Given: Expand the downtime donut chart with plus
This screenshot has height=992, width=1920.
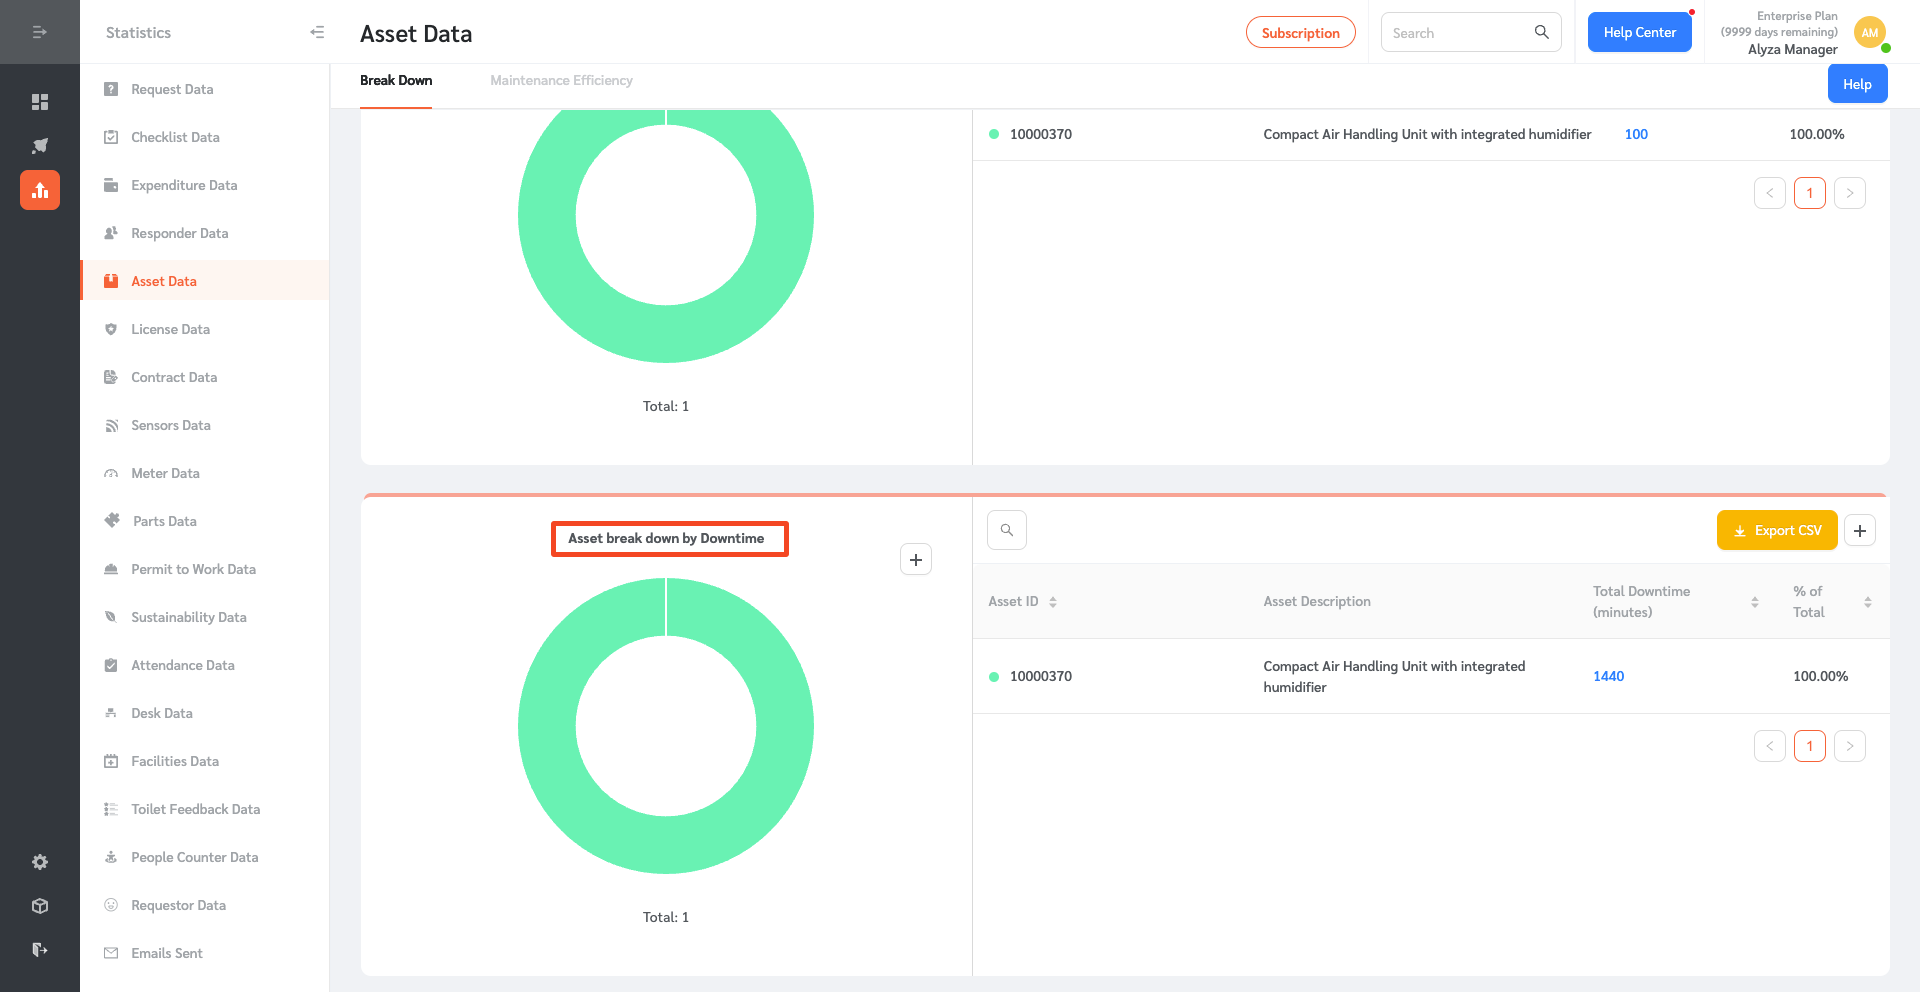Looking at the screenshot, I should (x=916, y=560).
